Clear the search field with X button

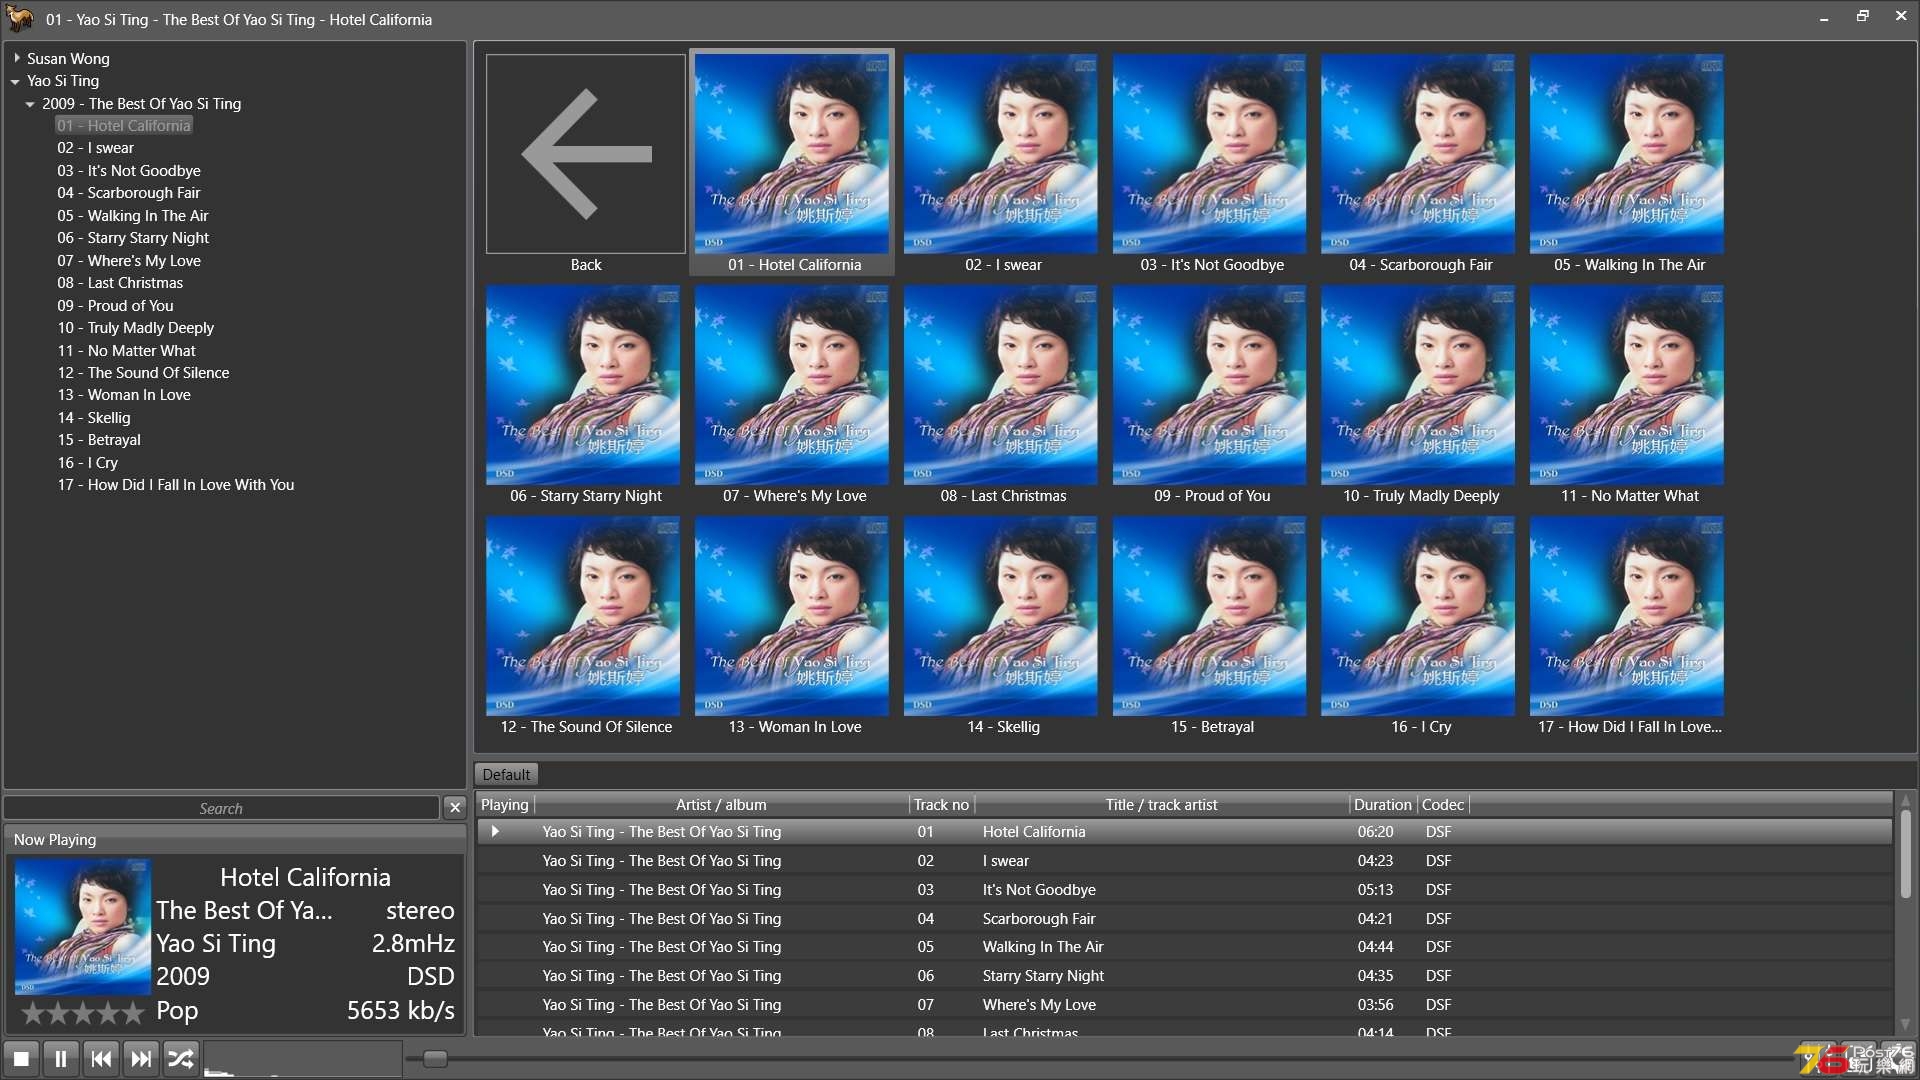[455, 807]
